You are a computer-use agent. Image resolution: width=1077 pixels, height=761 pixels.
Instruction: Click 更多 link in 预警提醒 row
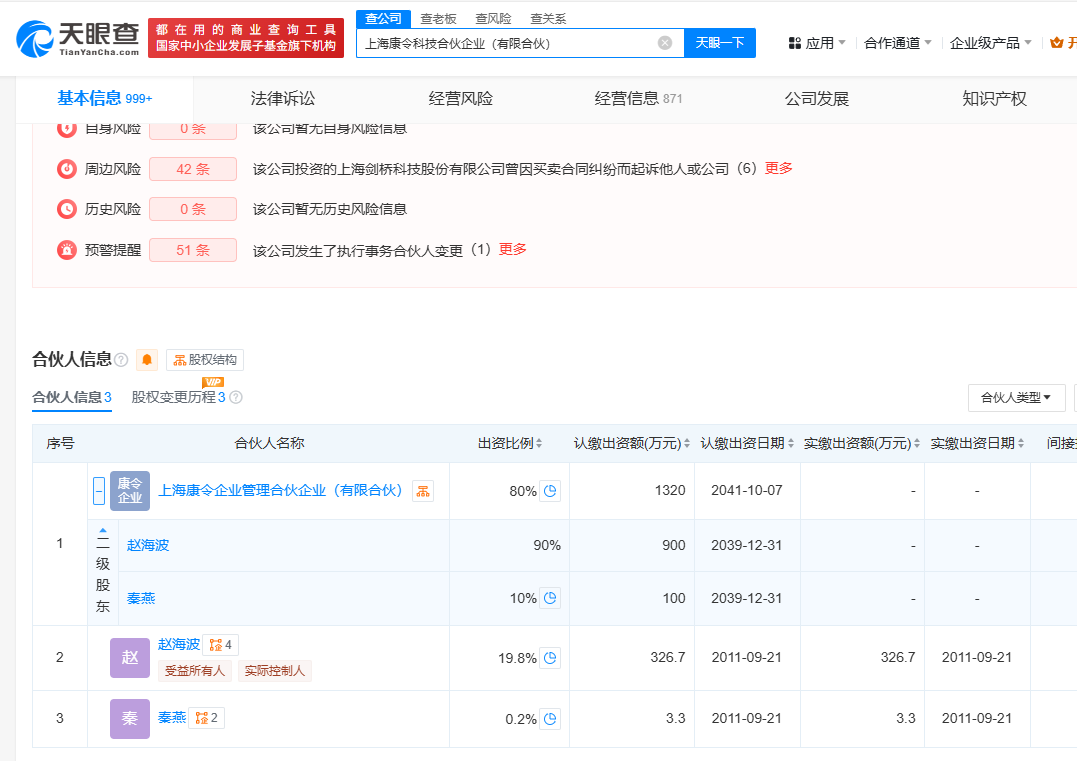[x=512, y=249]
